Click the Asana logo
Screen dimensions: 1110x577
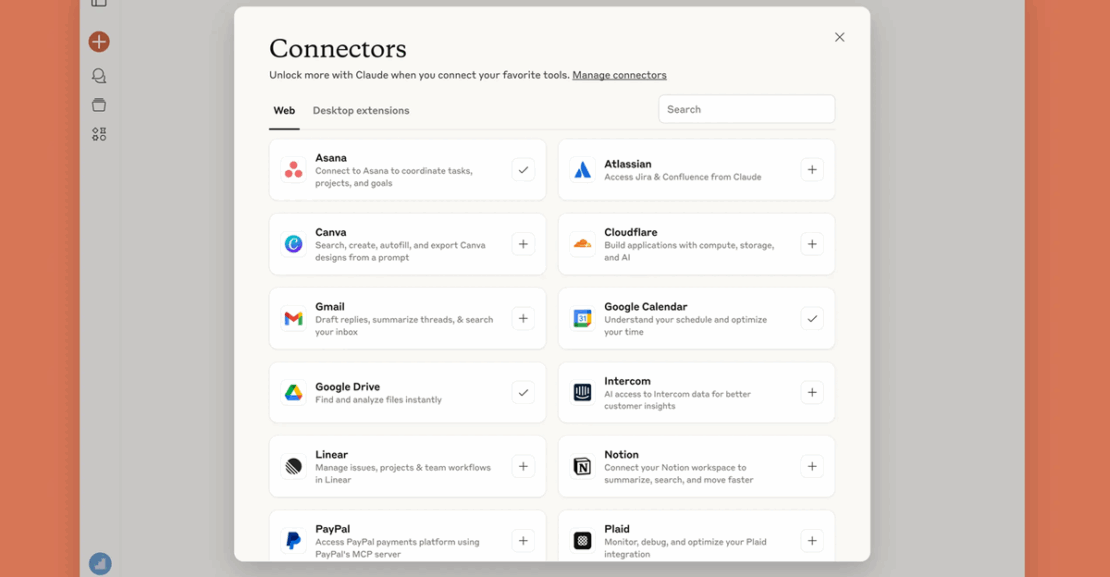tap(293, 169)
